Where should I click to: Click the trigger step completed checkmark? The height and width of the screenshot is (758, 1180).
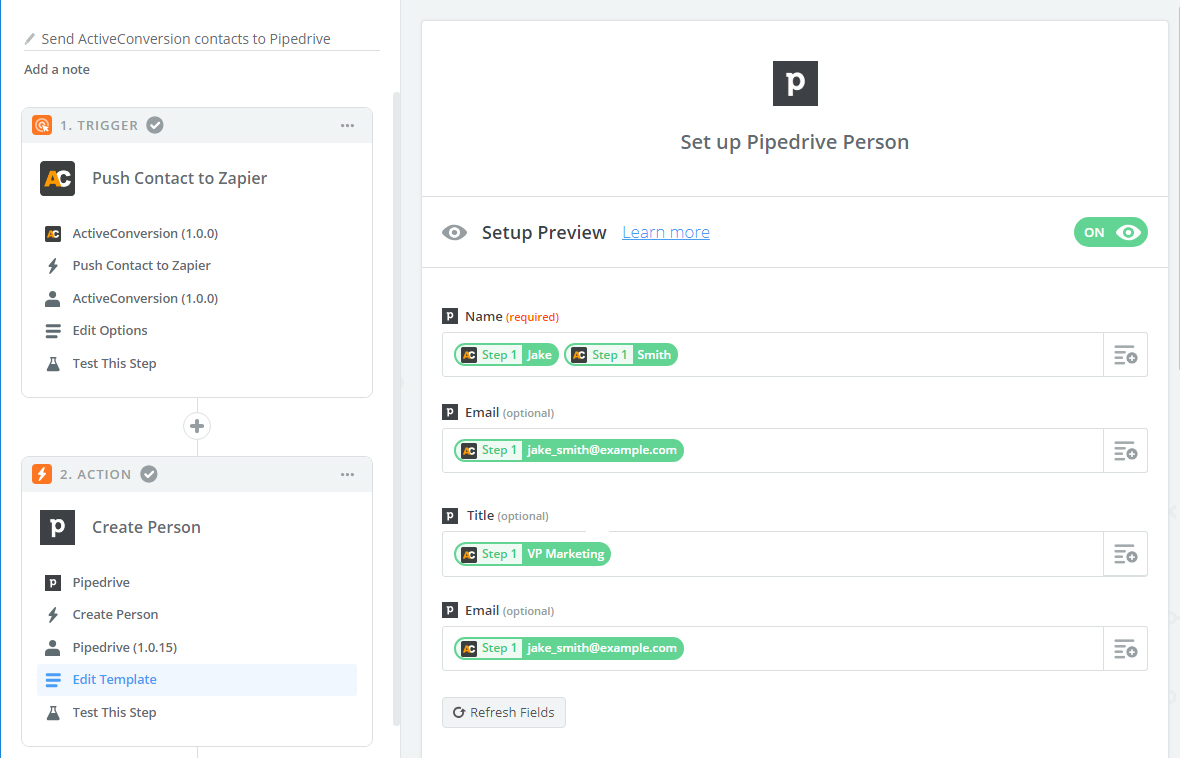(x=155, y=125)
